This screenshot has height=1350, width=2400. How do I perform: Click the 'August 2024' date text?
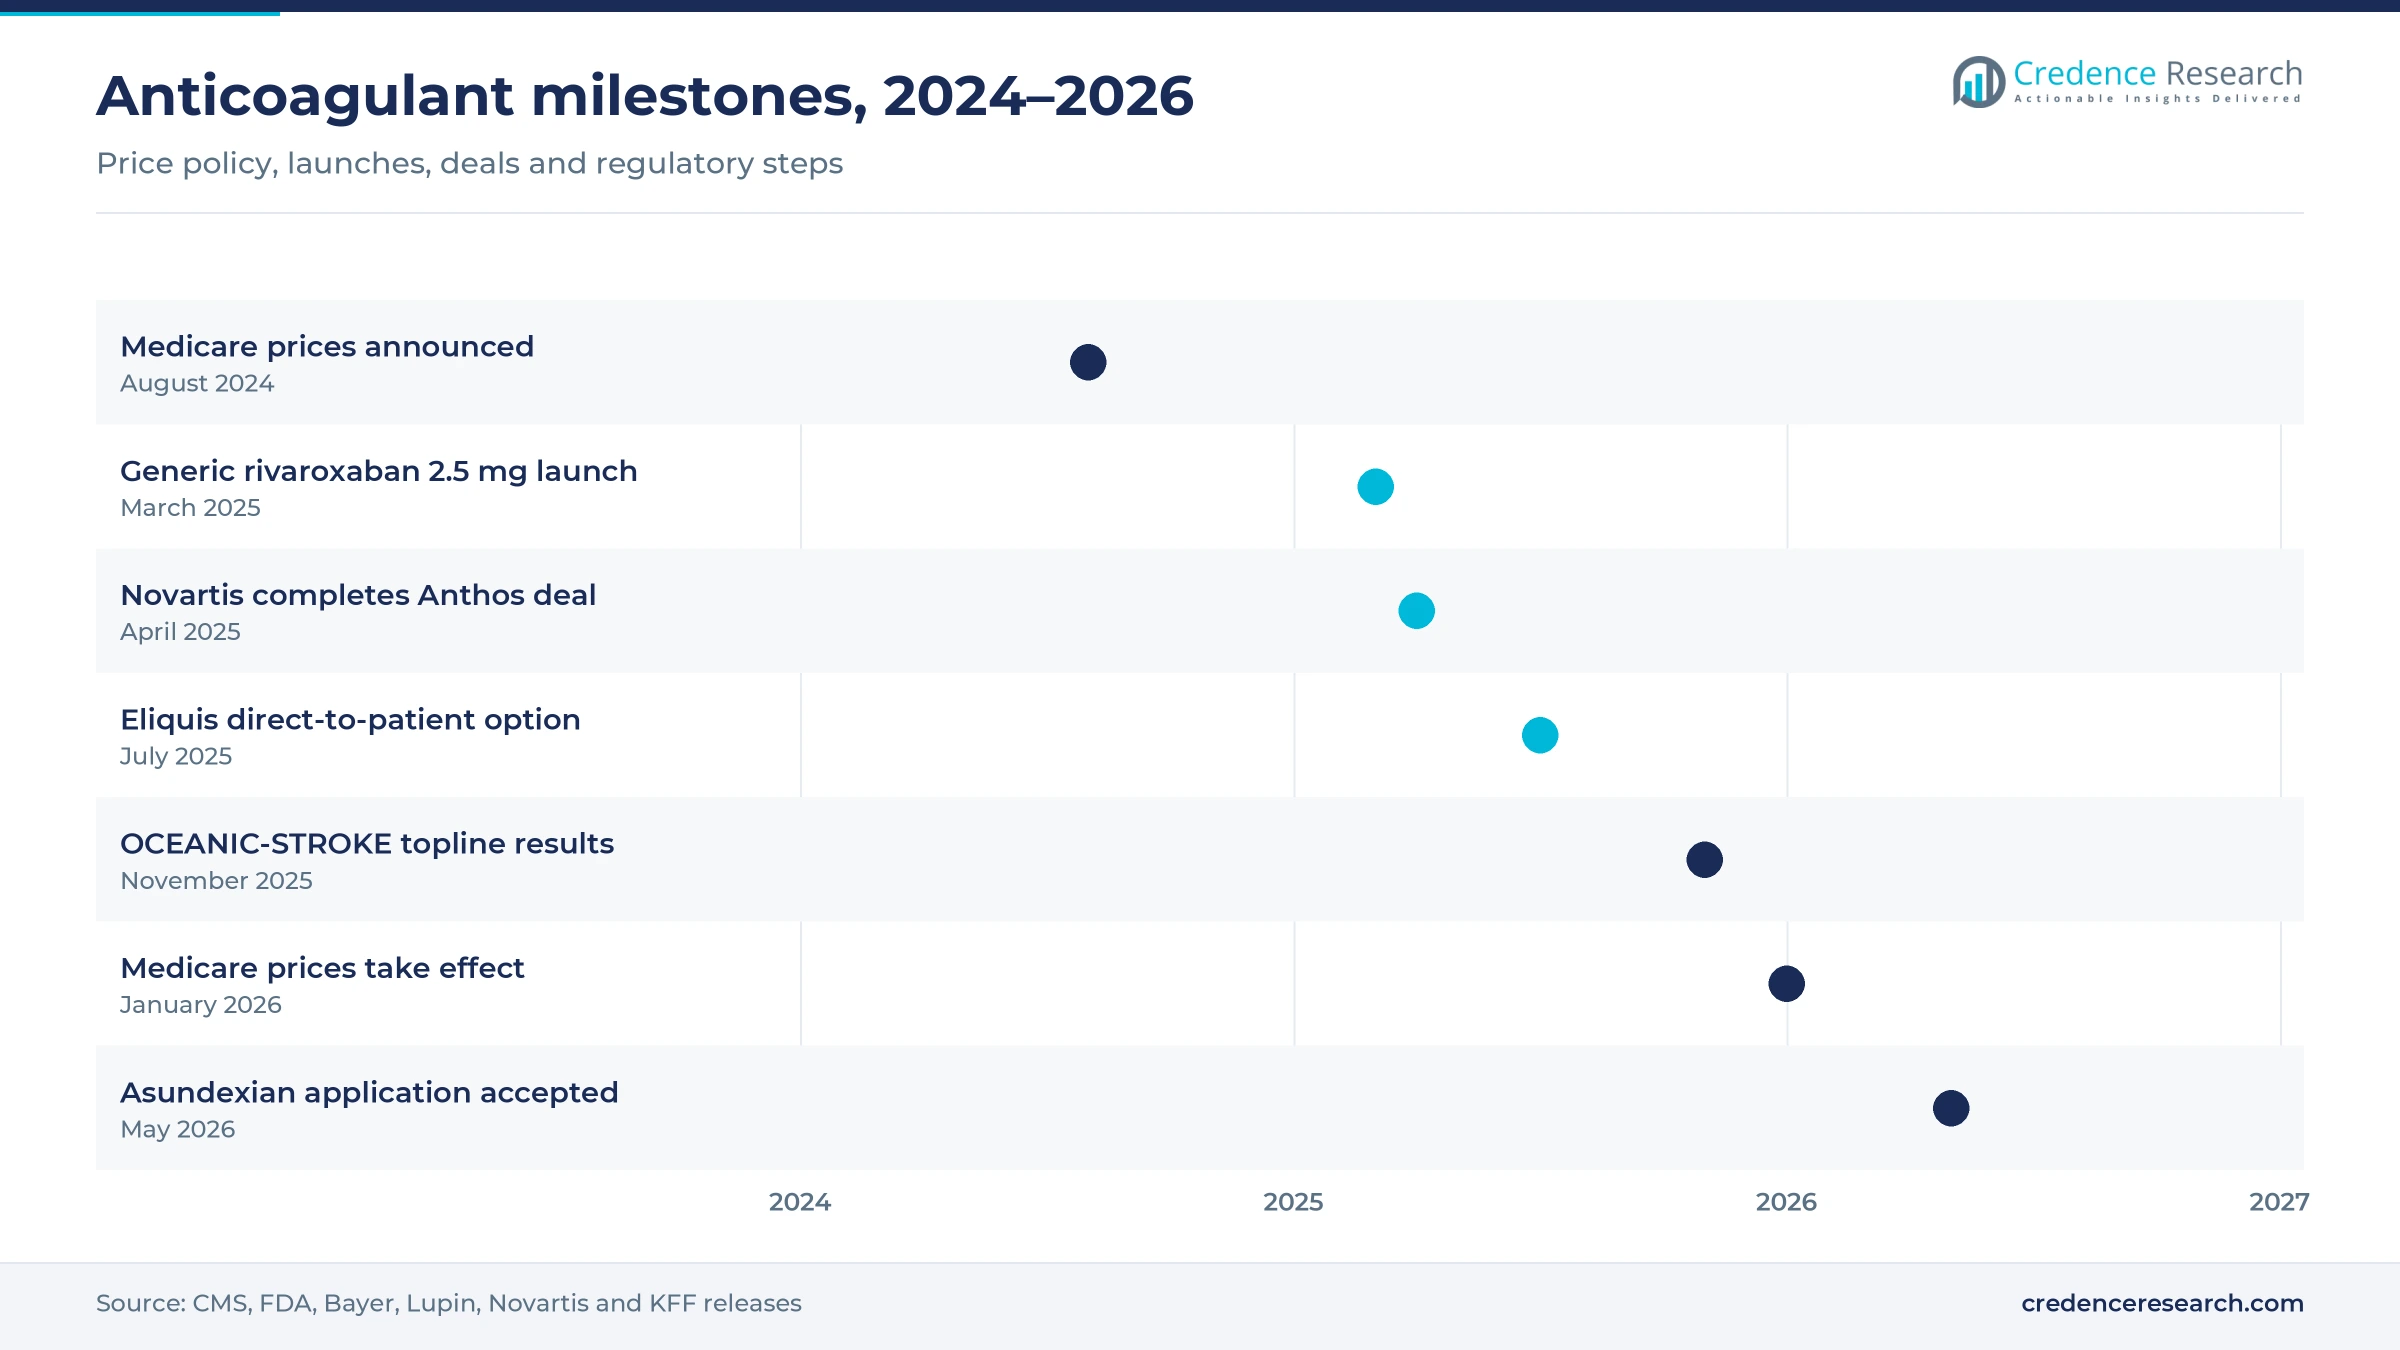[197, 383]
